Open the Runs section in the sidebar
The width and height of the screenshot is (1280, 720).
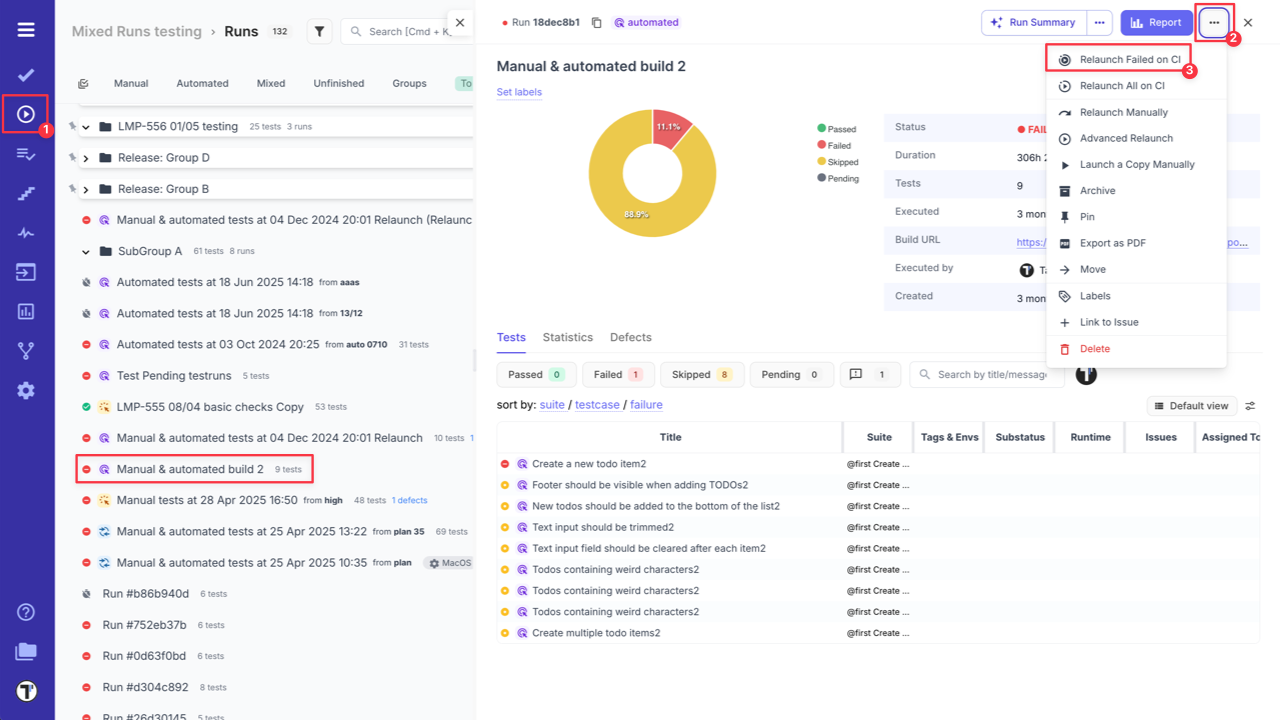pos(26,113)
